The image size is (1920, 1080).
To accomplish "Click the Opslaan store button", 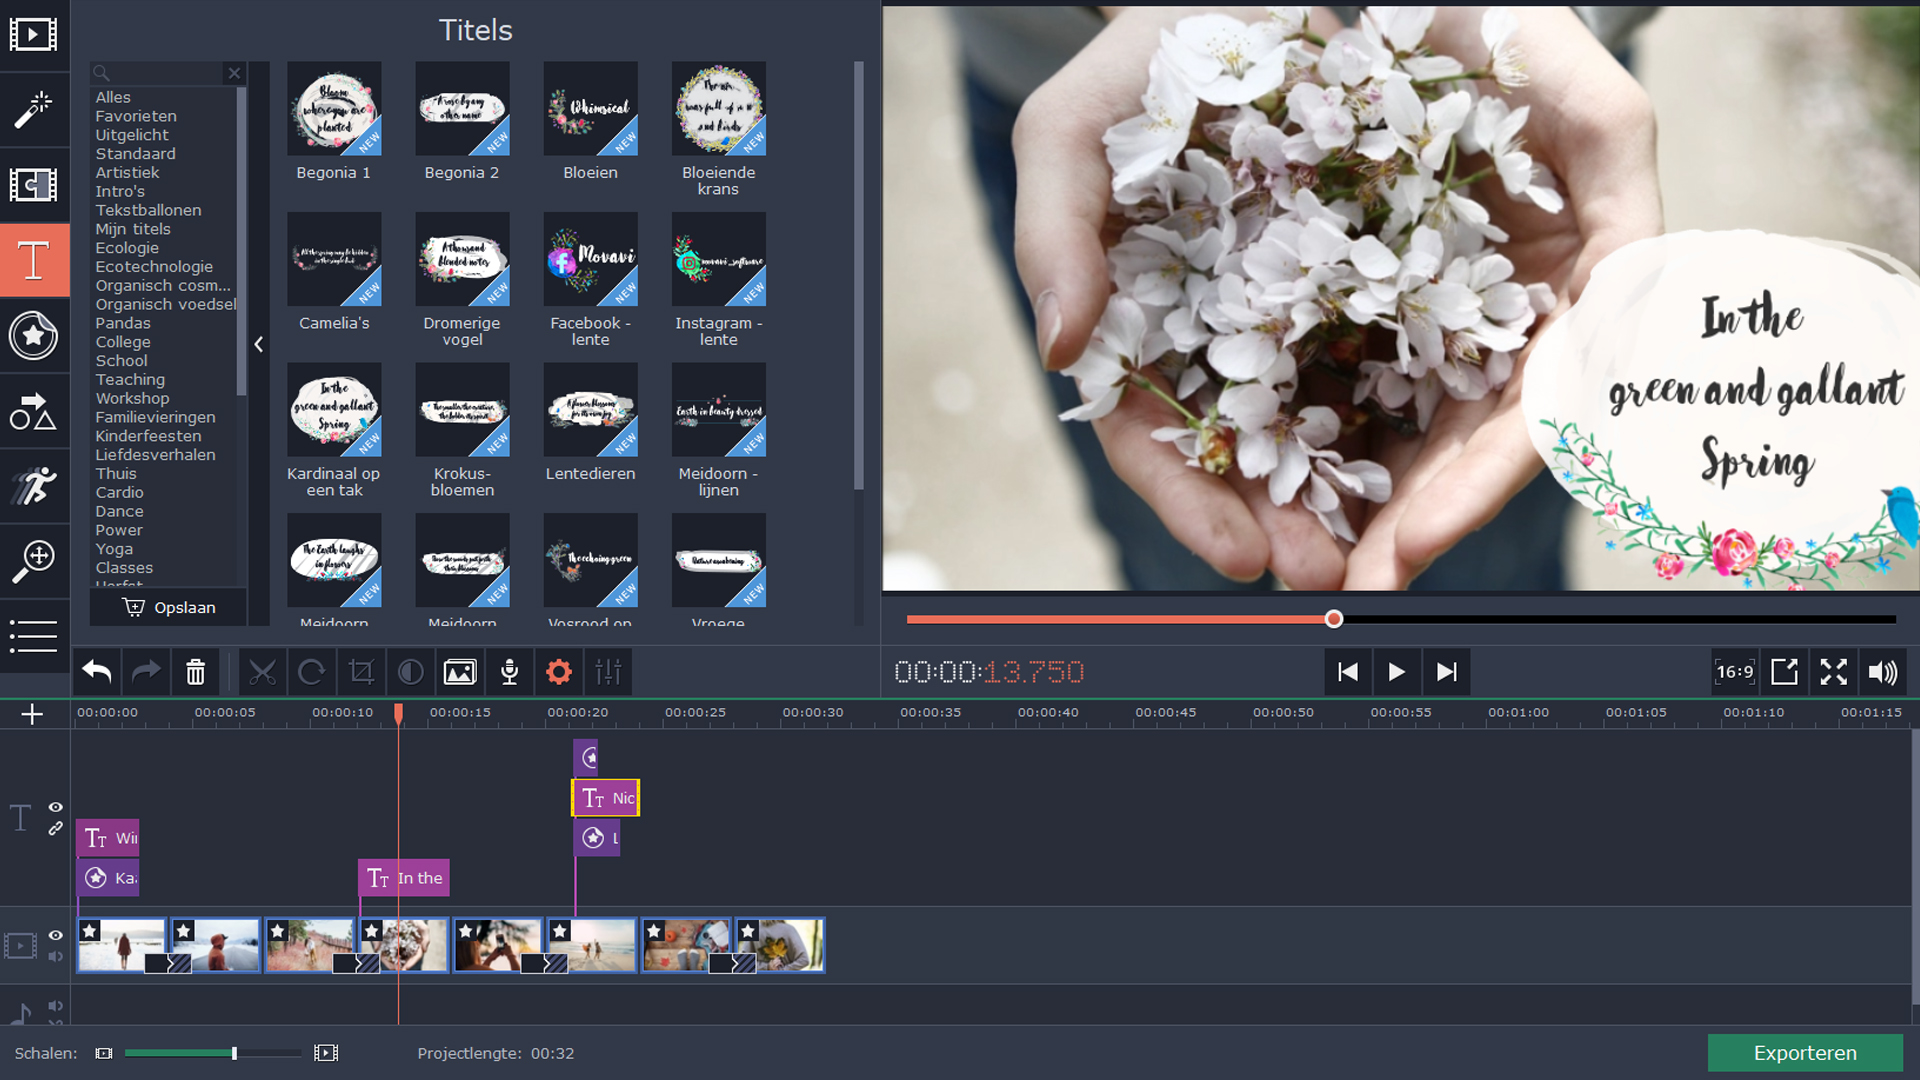I will [x=168, y=607].
